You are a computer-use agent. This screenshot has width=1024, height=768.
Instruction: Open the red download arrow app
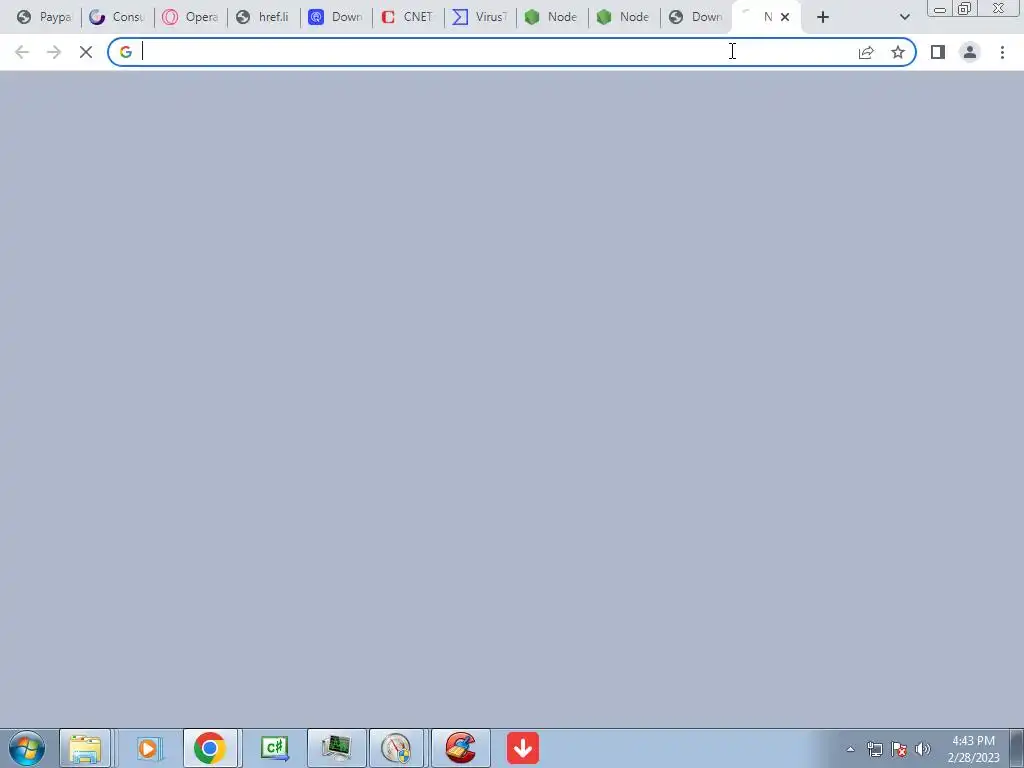tap(522, 748)
